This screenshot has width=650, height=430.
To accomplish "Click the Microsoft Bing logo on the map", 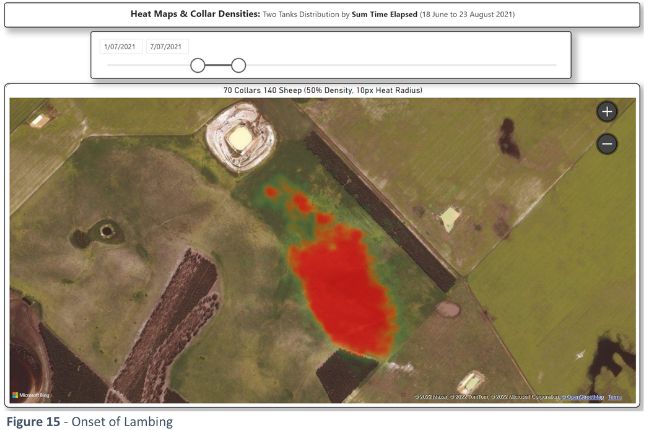I will [x=31, y=395].
